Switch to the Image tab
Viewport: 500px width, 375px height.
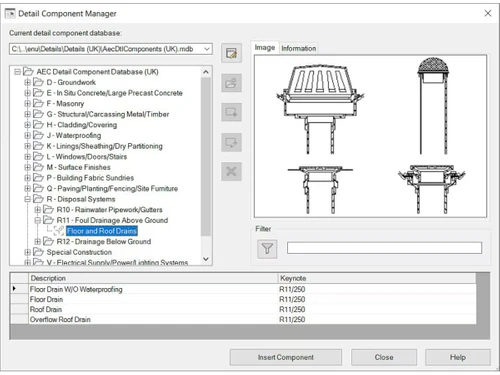(265, 48)
